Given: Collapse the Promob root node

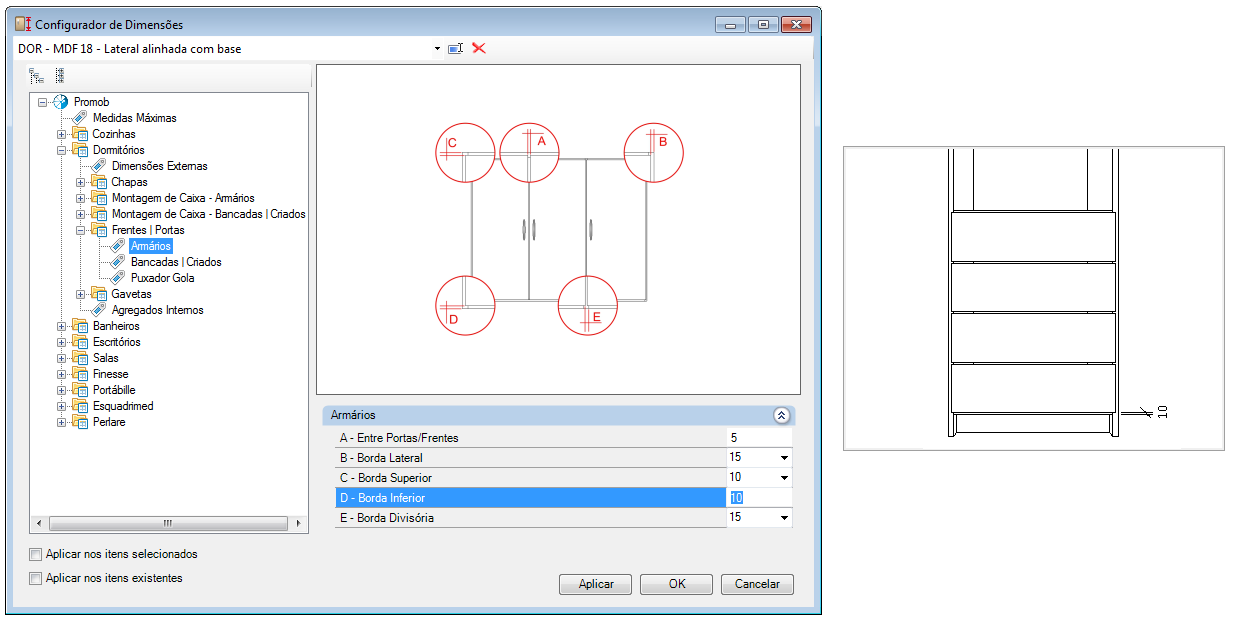Looking at the screenshot, I should [42, 102].
